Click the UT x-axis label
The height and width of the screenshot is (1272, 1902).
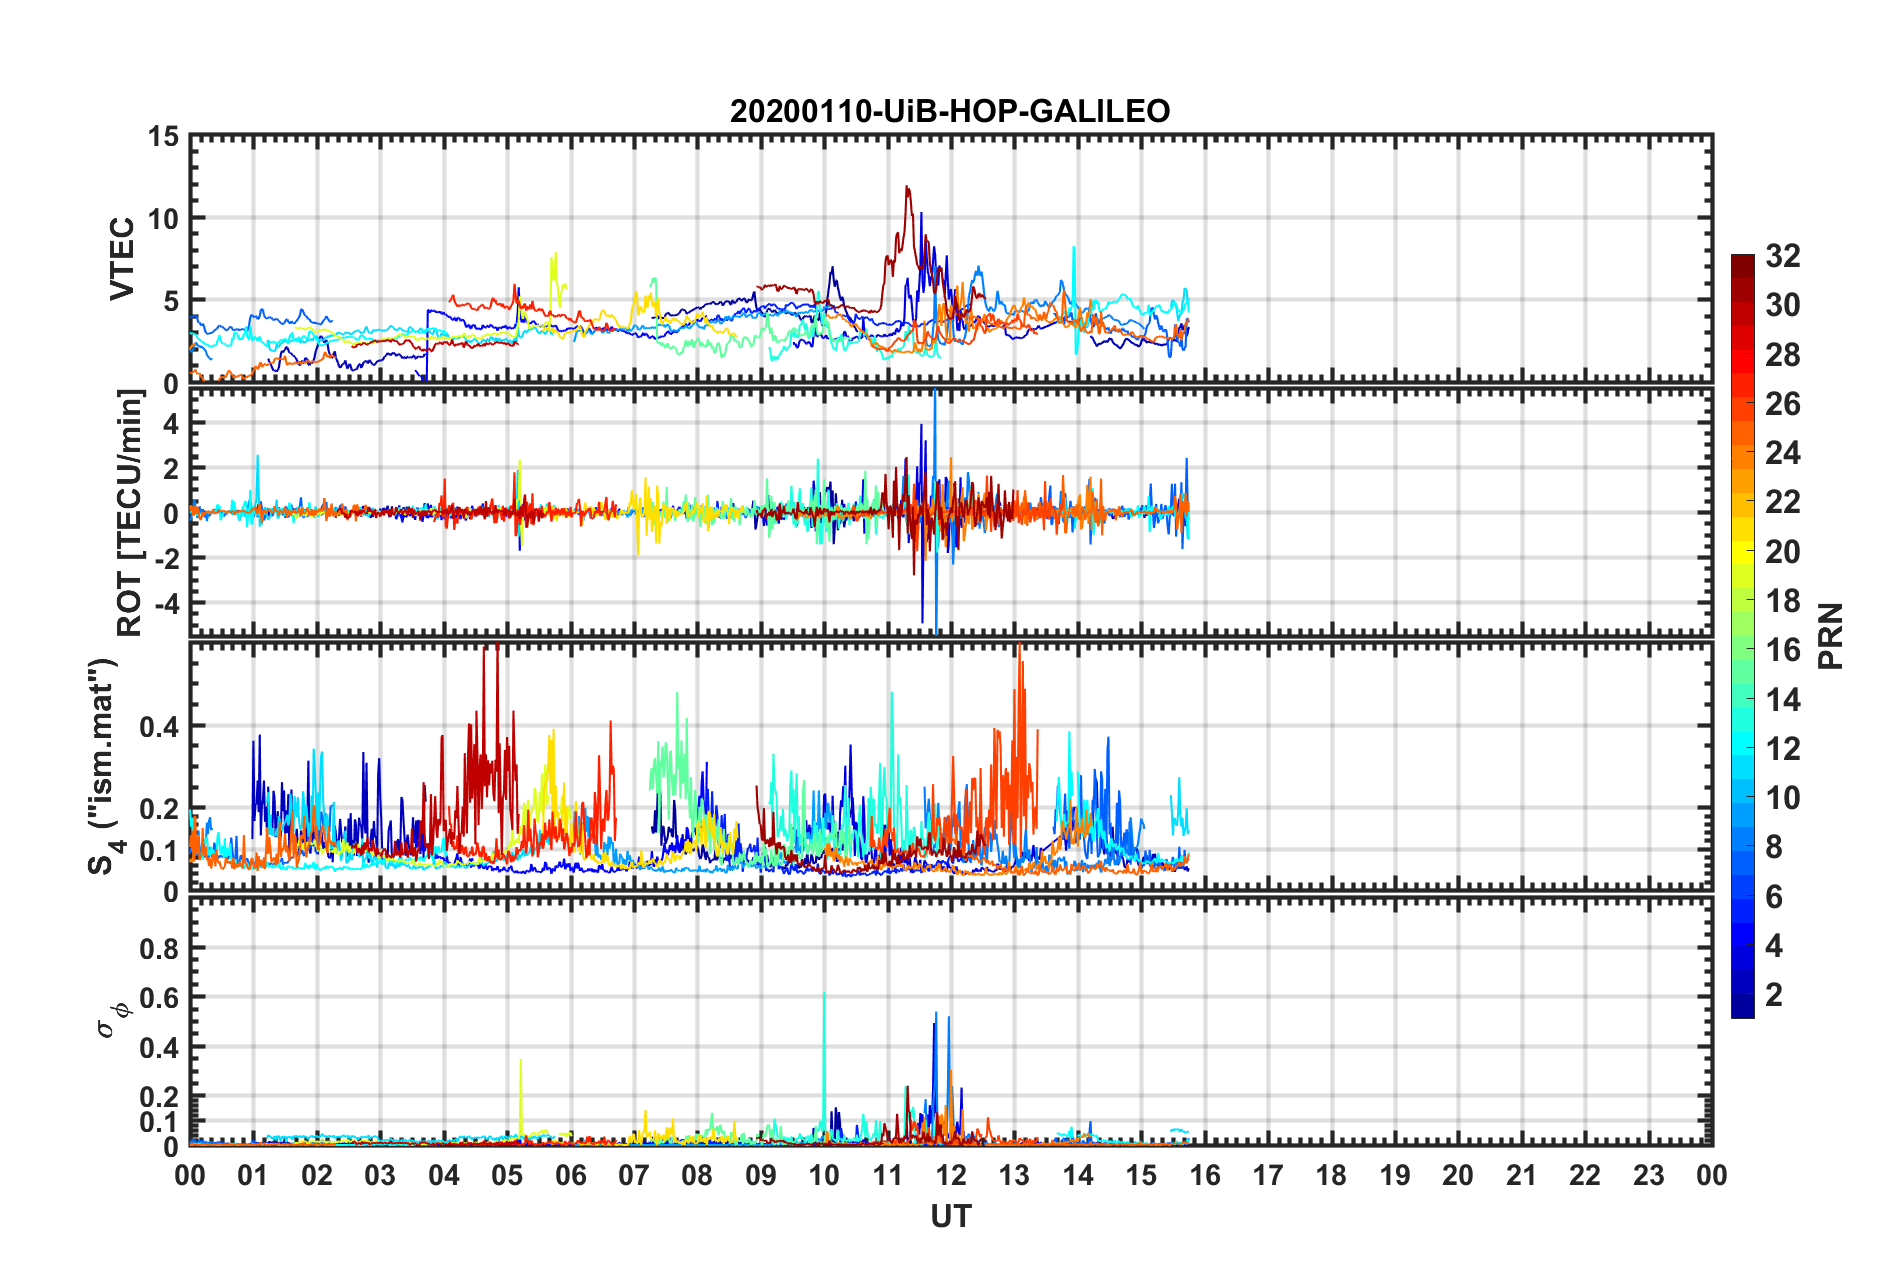[950, 1216]
